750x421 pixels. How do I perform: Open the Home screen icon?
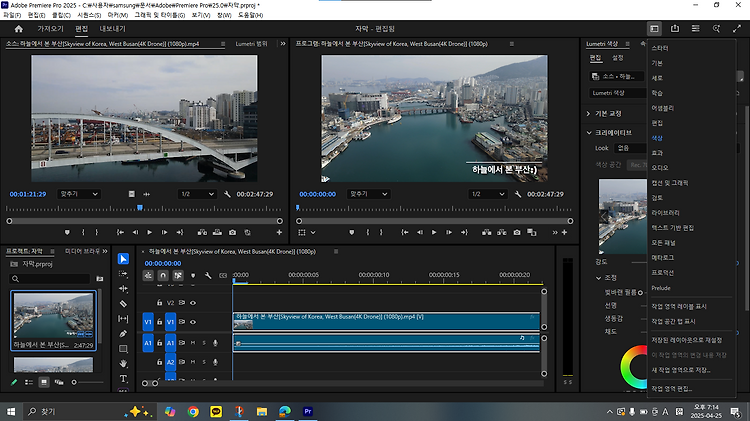(x=18, y=29)
